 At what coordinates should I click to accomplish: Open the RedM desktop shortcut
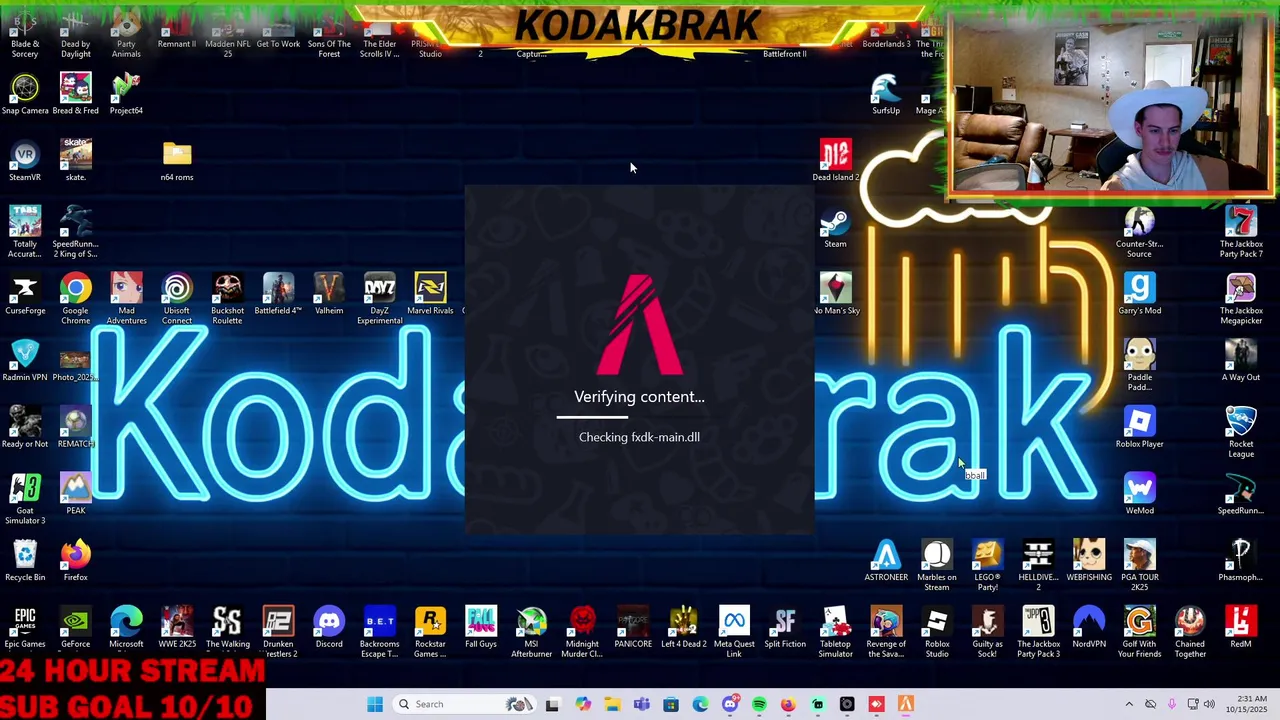point(1241,627)
